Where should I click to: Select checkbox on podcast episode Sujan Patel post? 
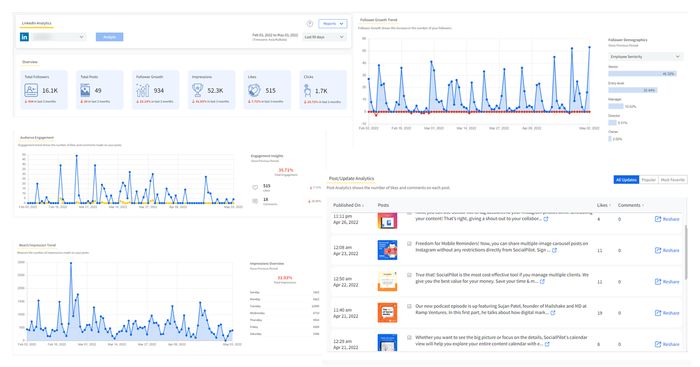409,306
